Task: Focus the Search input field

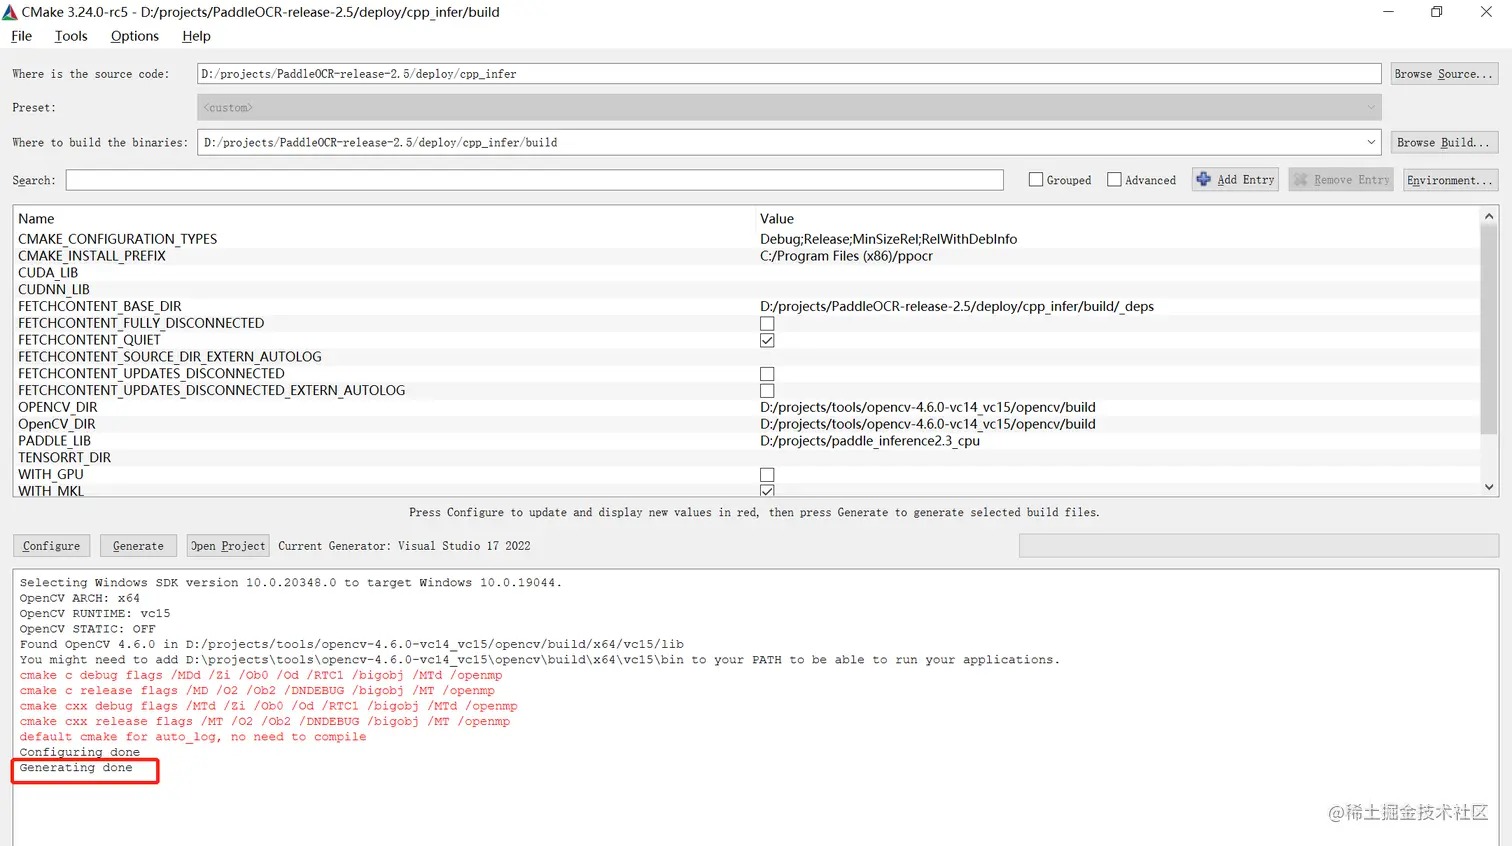Action: (535, 180)
